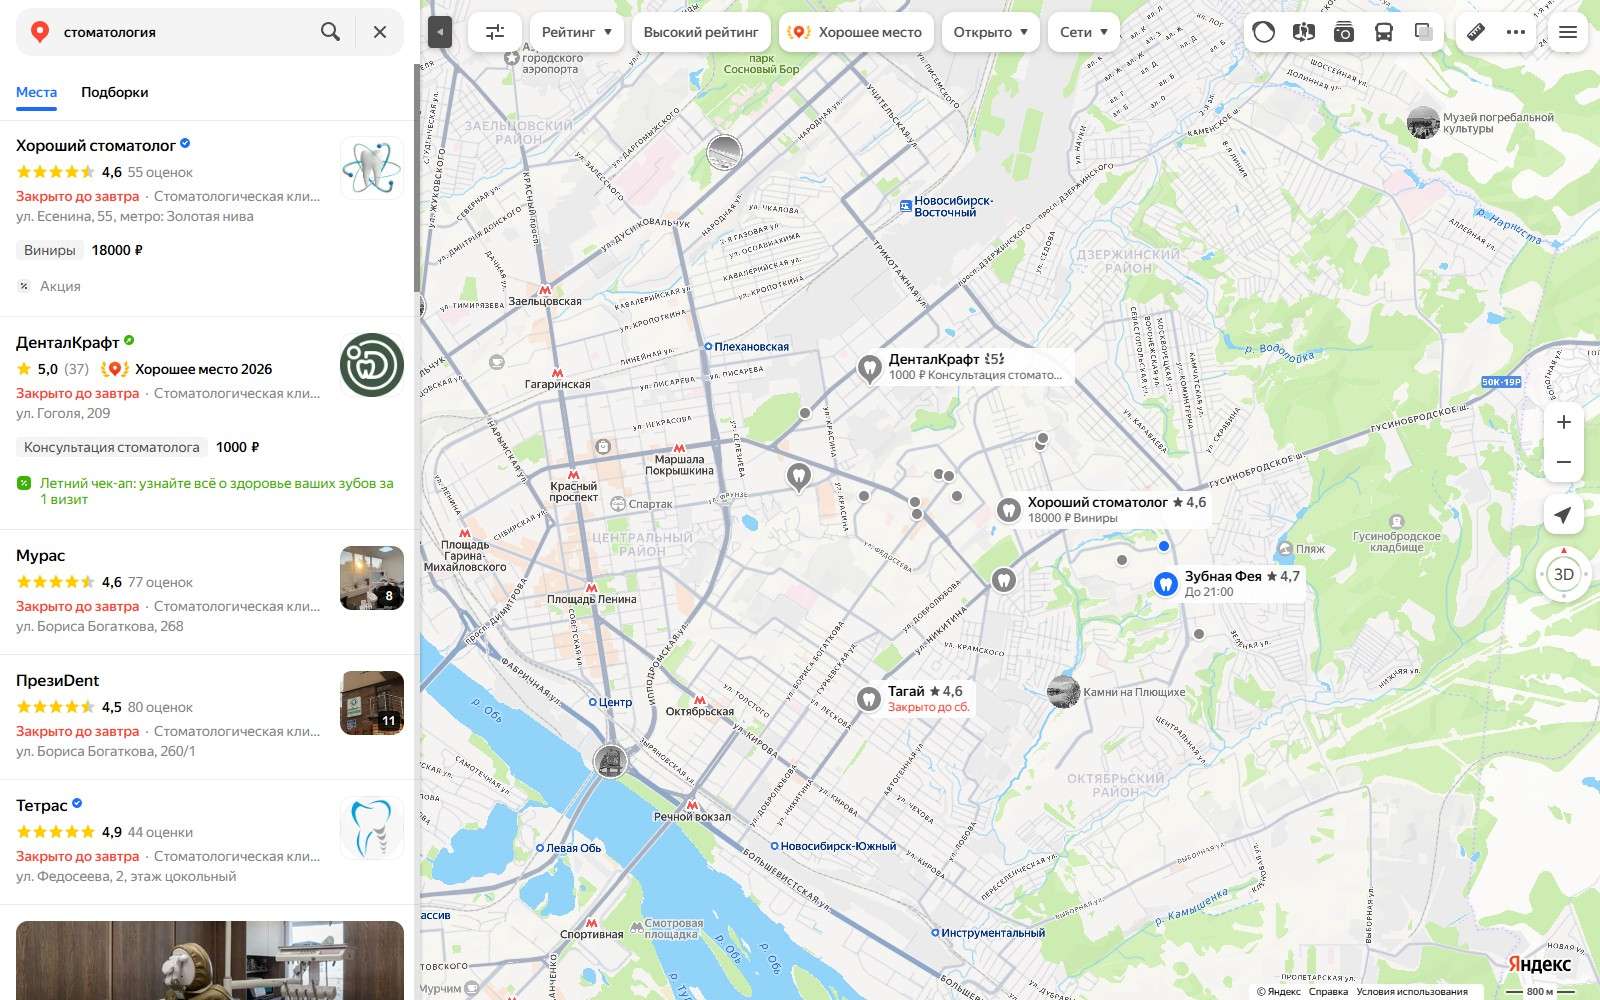Show map photos layer icon

click(1344, 32)
